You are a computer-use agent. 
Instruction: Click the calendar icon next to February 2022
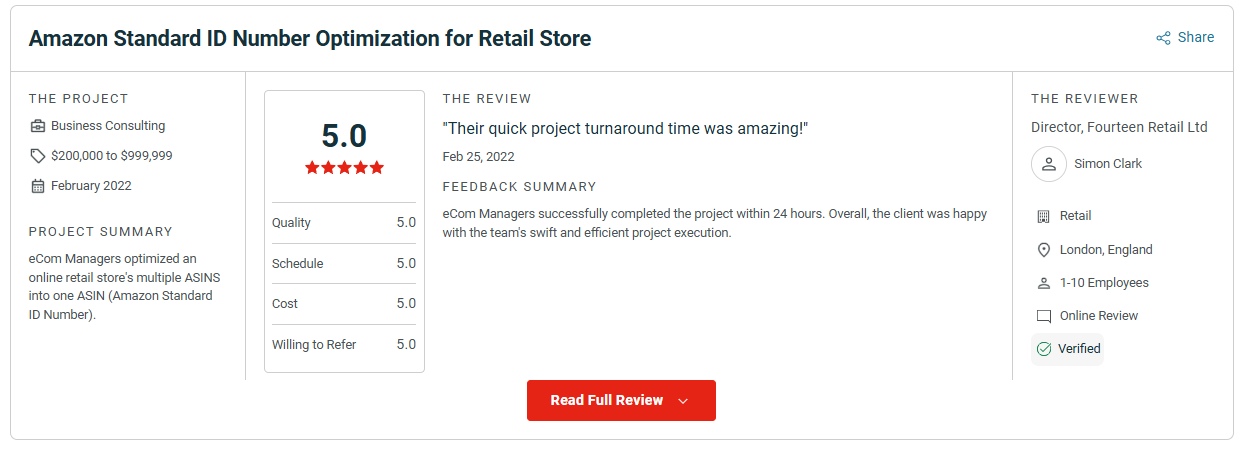click(38, 186)
